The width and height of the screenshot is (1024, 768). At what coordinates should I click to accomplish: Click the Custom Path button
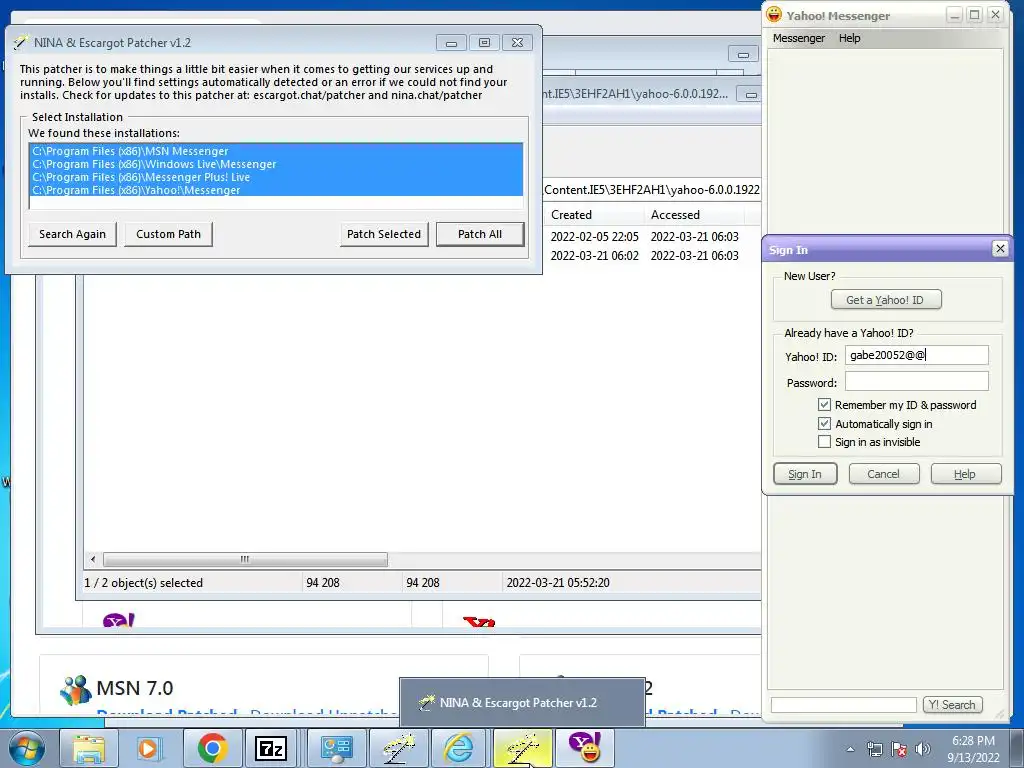click(168, 234)
